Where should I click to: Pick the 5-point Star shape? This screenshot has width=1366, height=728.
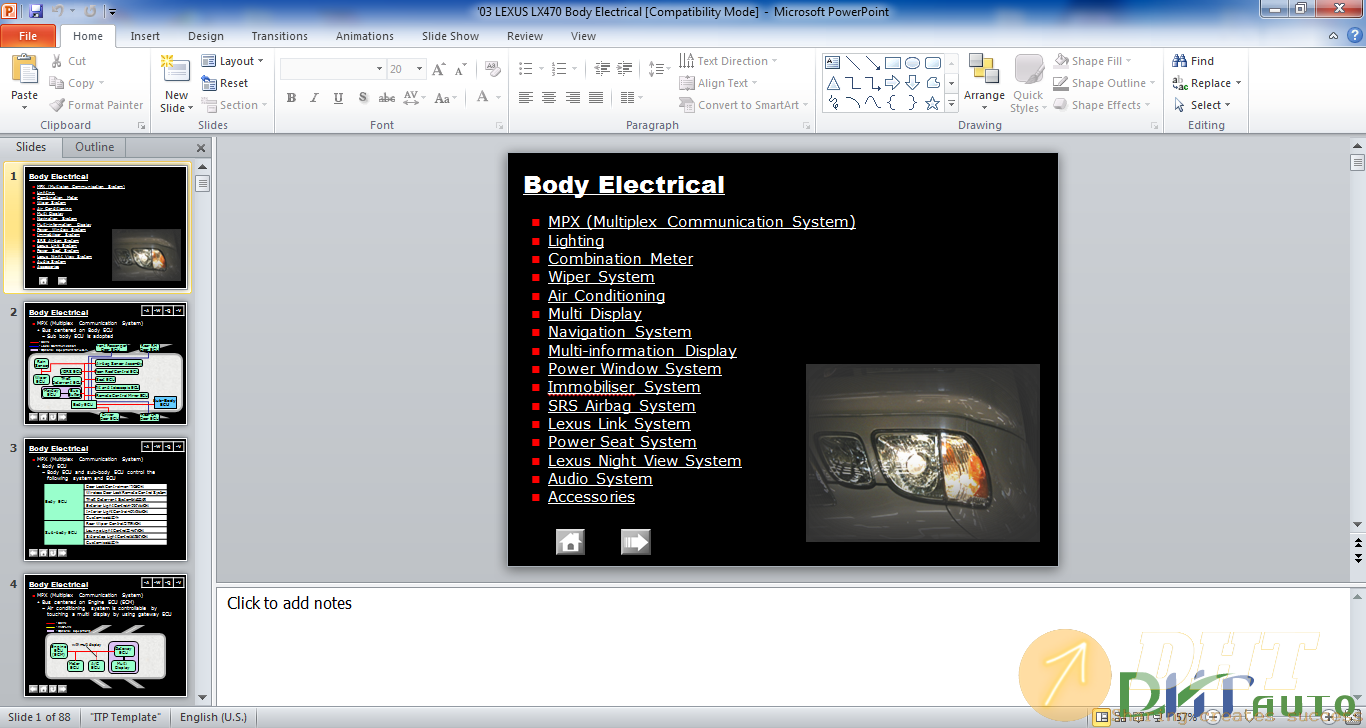(933, 102)
